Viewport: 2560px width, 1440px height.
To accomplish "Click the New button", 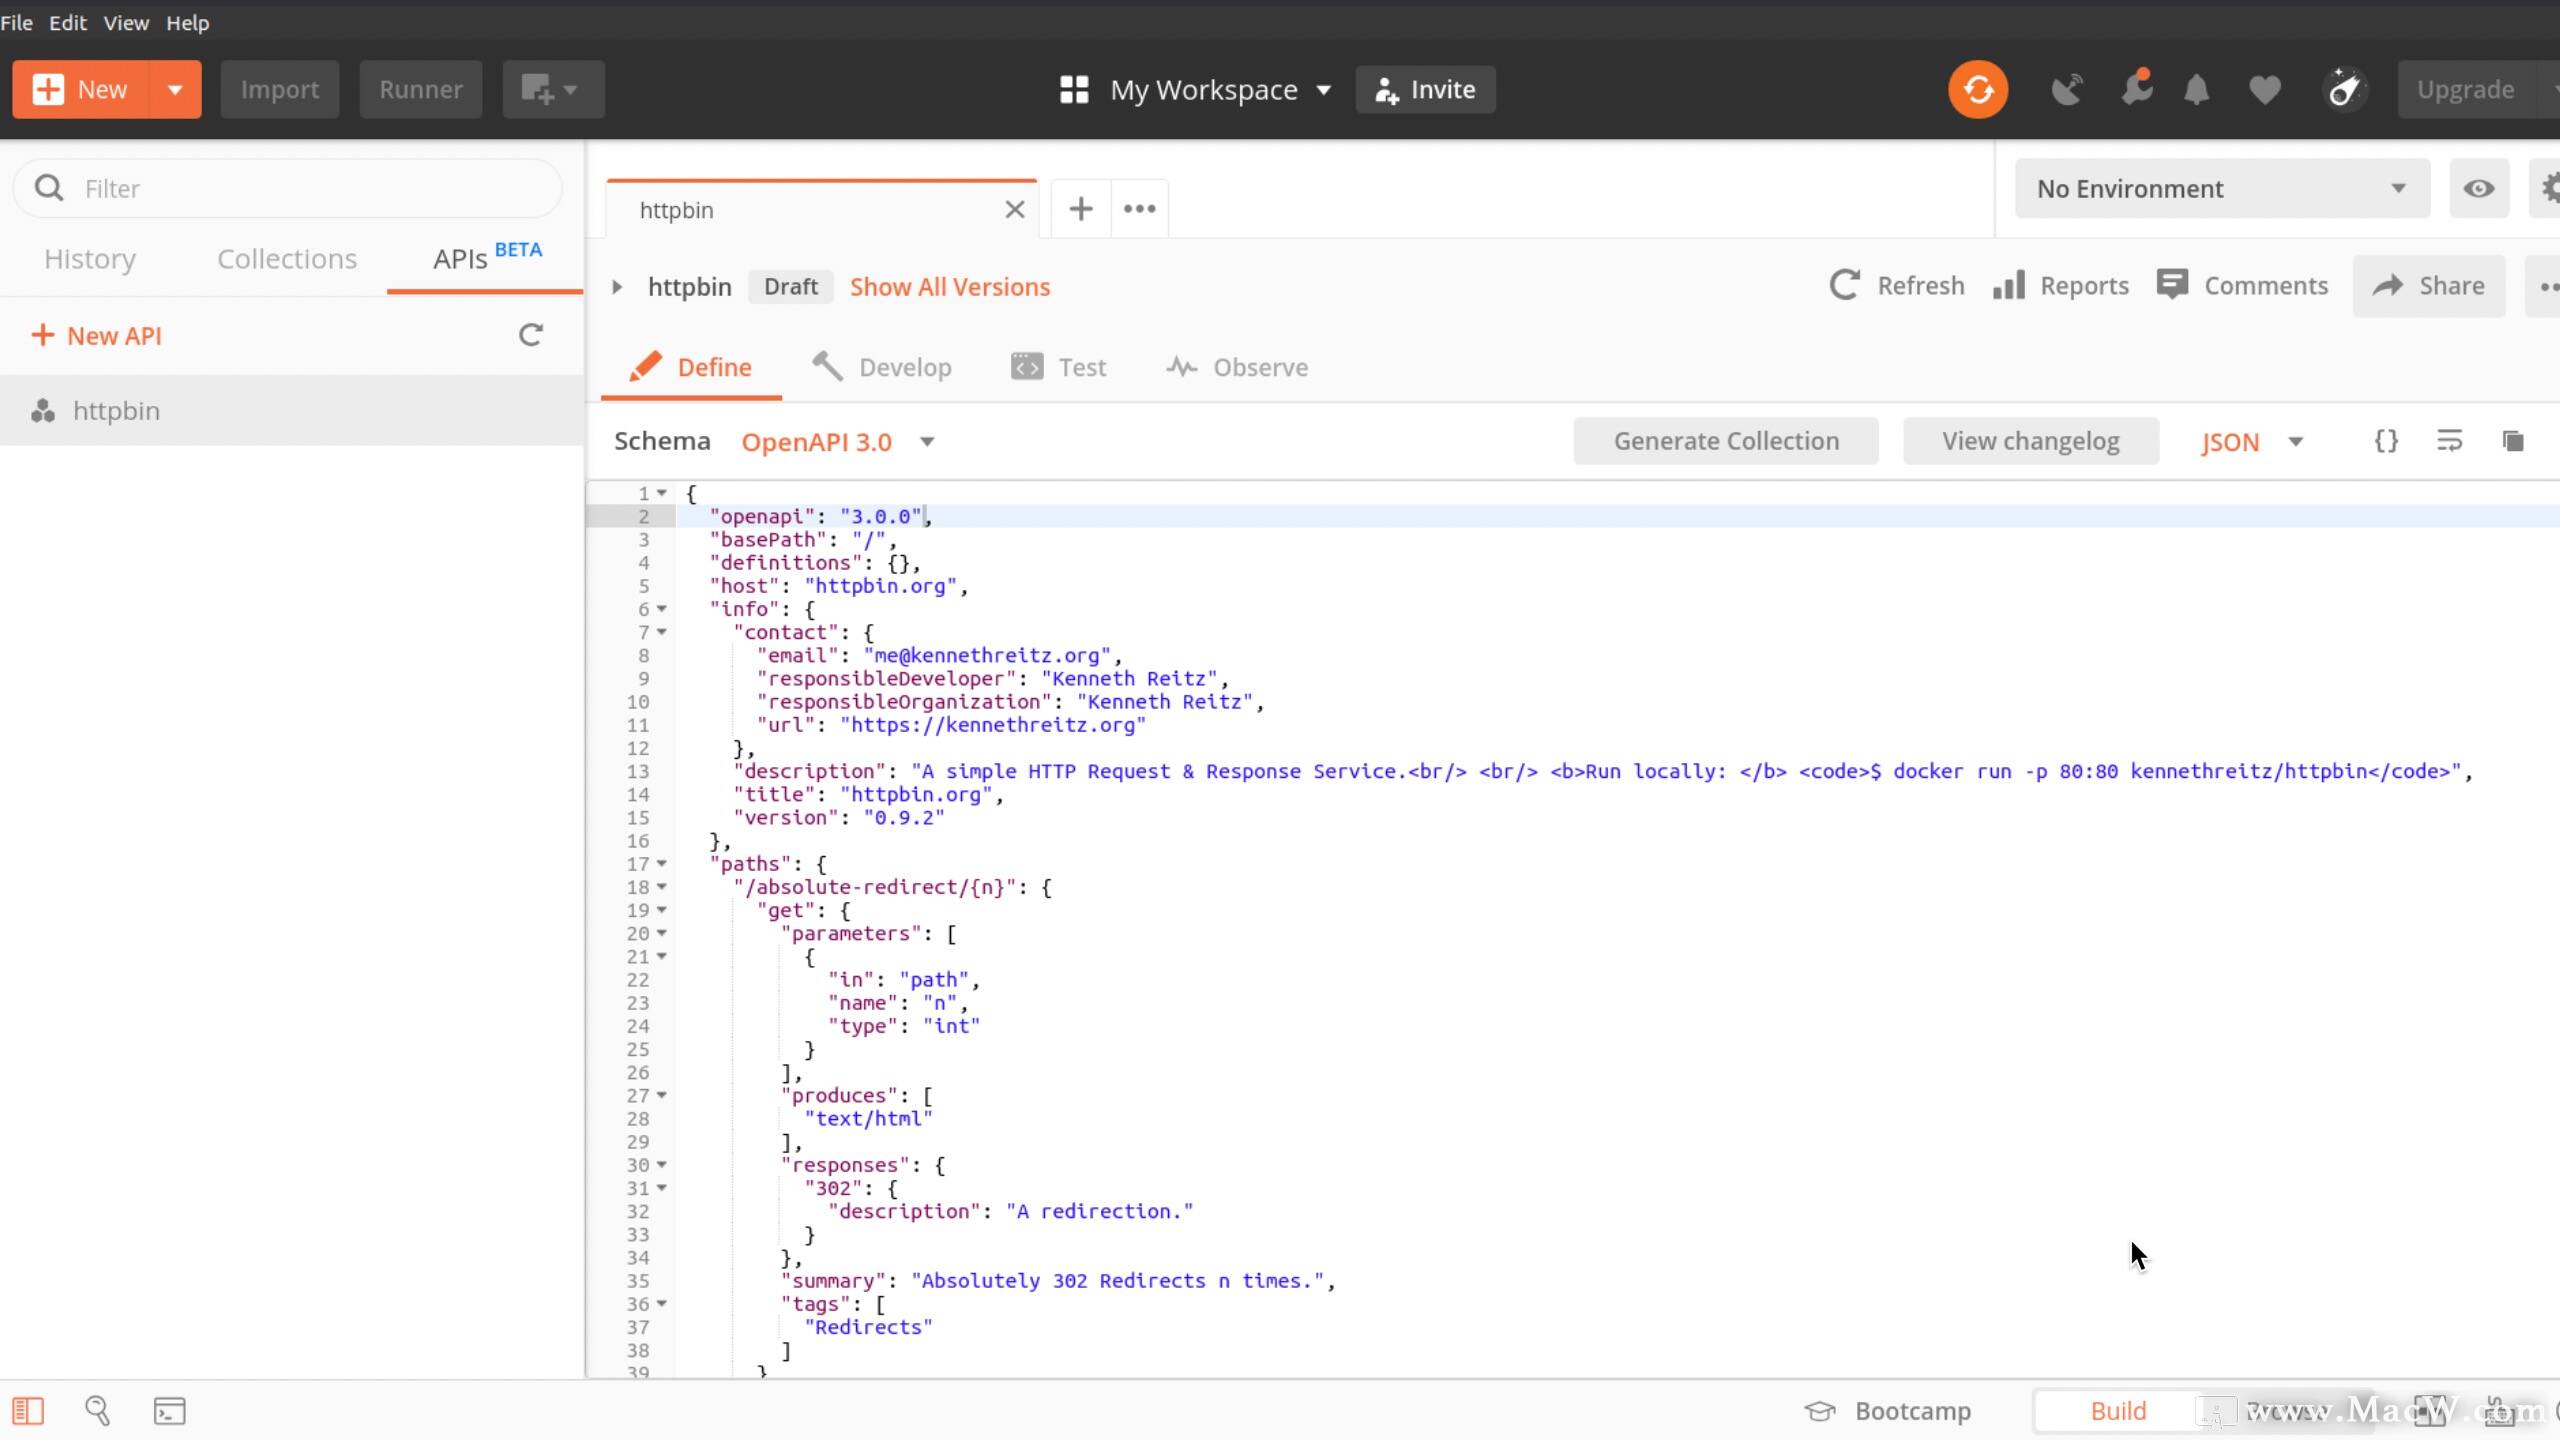I will (81, 90).
